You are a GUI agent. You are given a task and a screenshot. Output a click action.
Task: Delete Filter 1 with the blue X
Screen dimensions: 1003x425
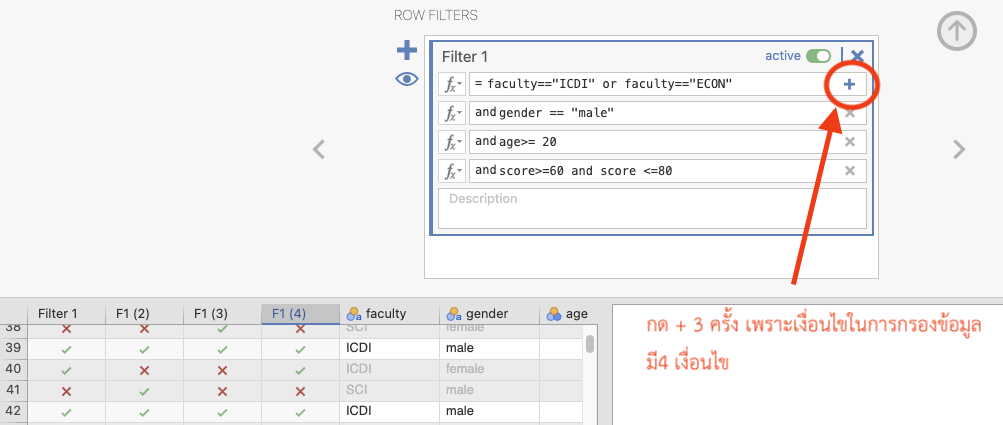coord(857,56)
